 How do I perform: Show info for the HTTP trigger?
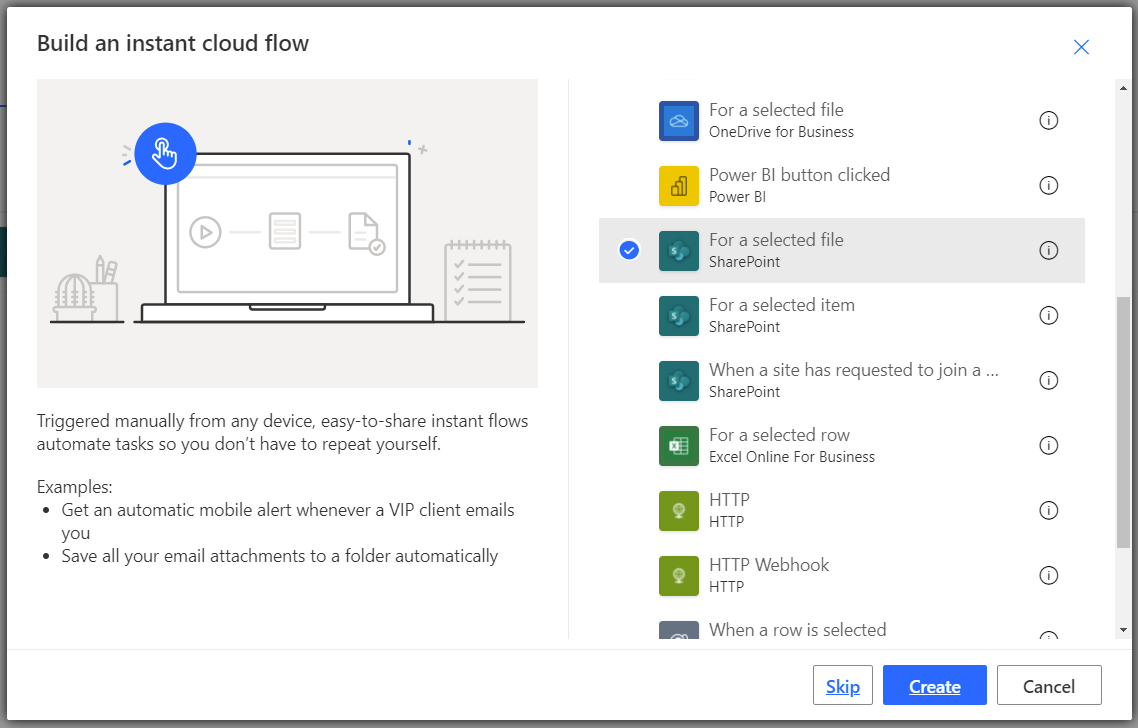(x=1048, y=510)
